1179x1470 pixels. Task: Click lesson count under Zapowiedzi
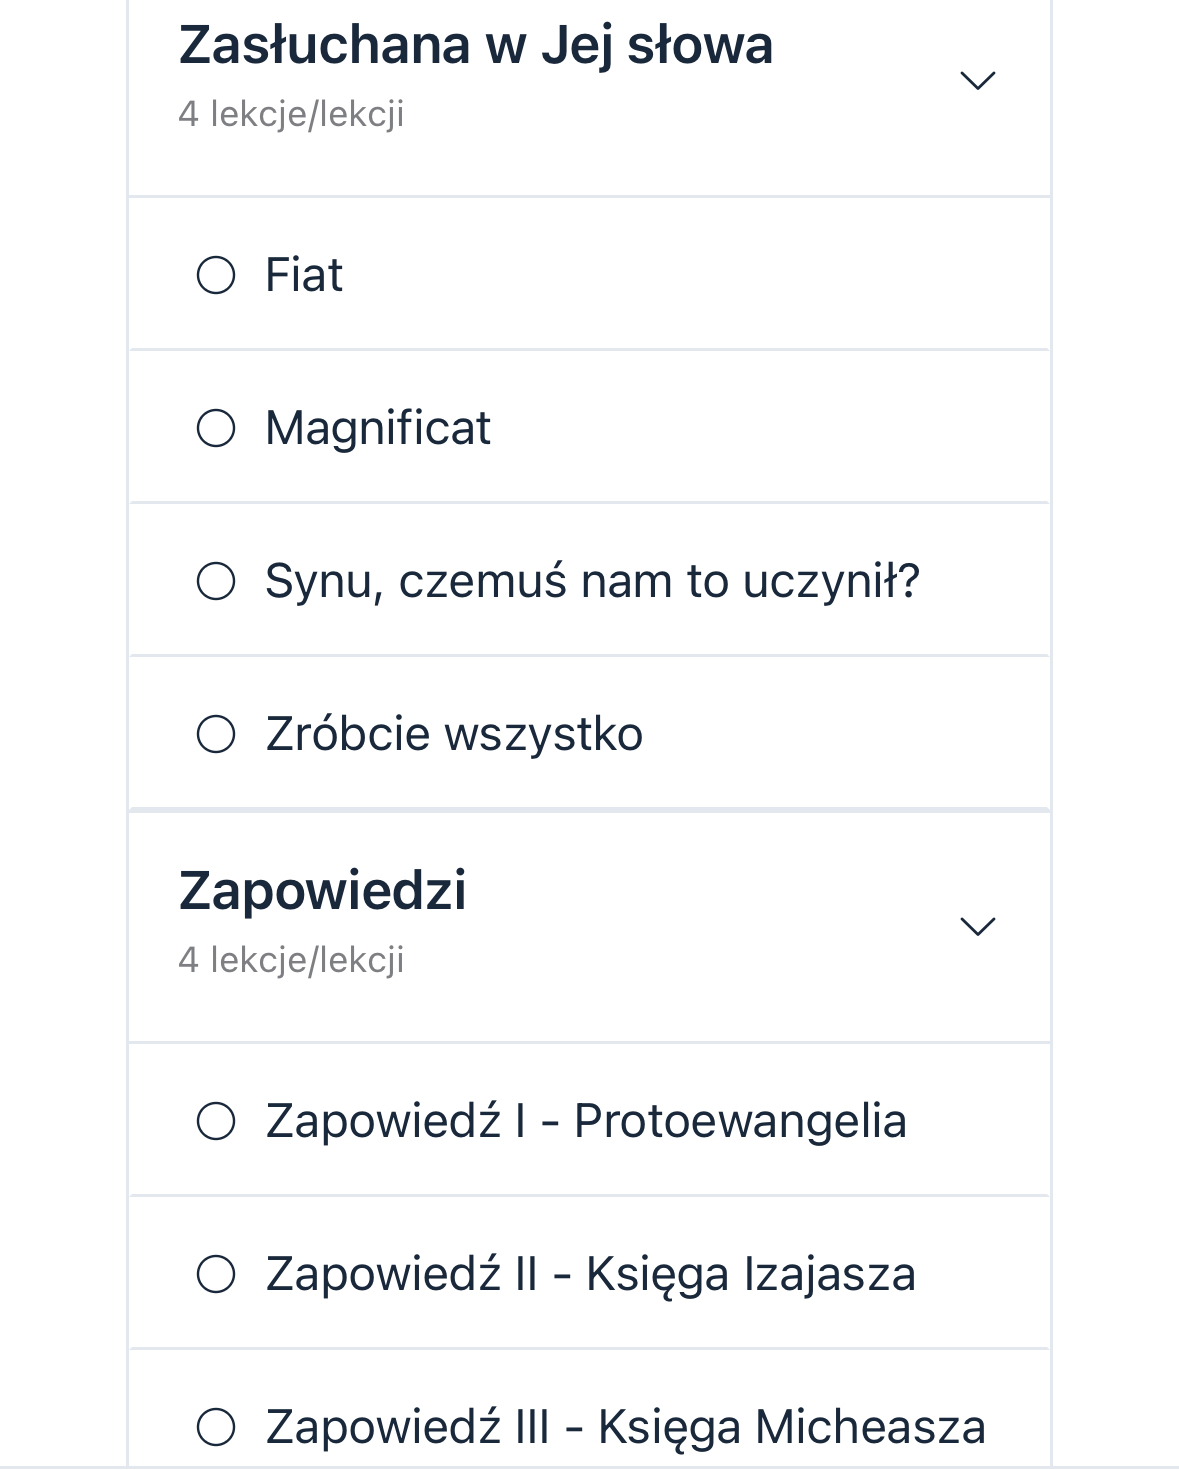(291, 960)
